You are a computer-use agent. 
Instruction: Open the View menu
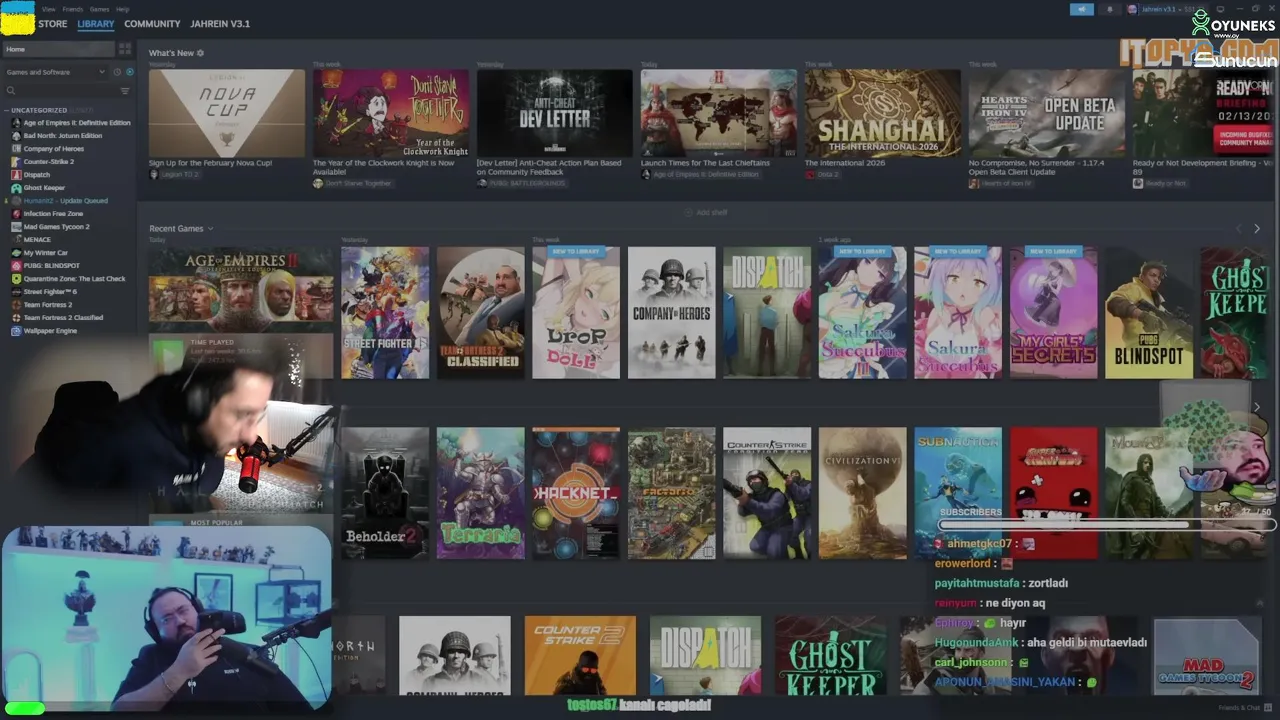click(x=49, y=9)
